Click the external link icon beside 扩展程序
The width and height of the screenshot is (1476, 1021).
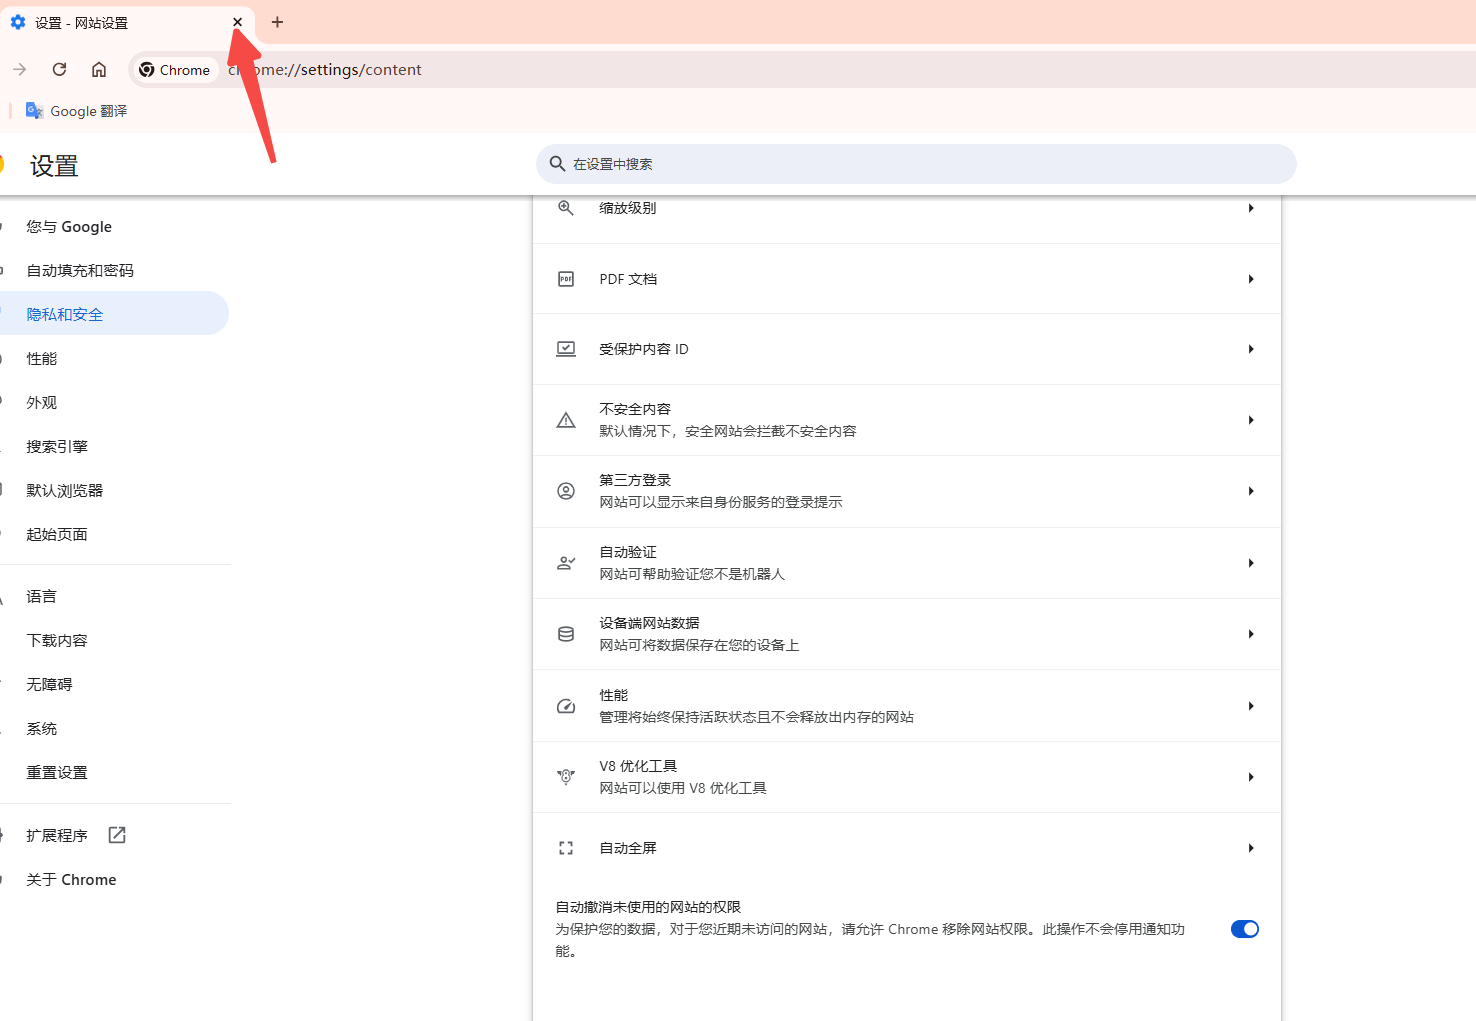(x=117, y=835)
